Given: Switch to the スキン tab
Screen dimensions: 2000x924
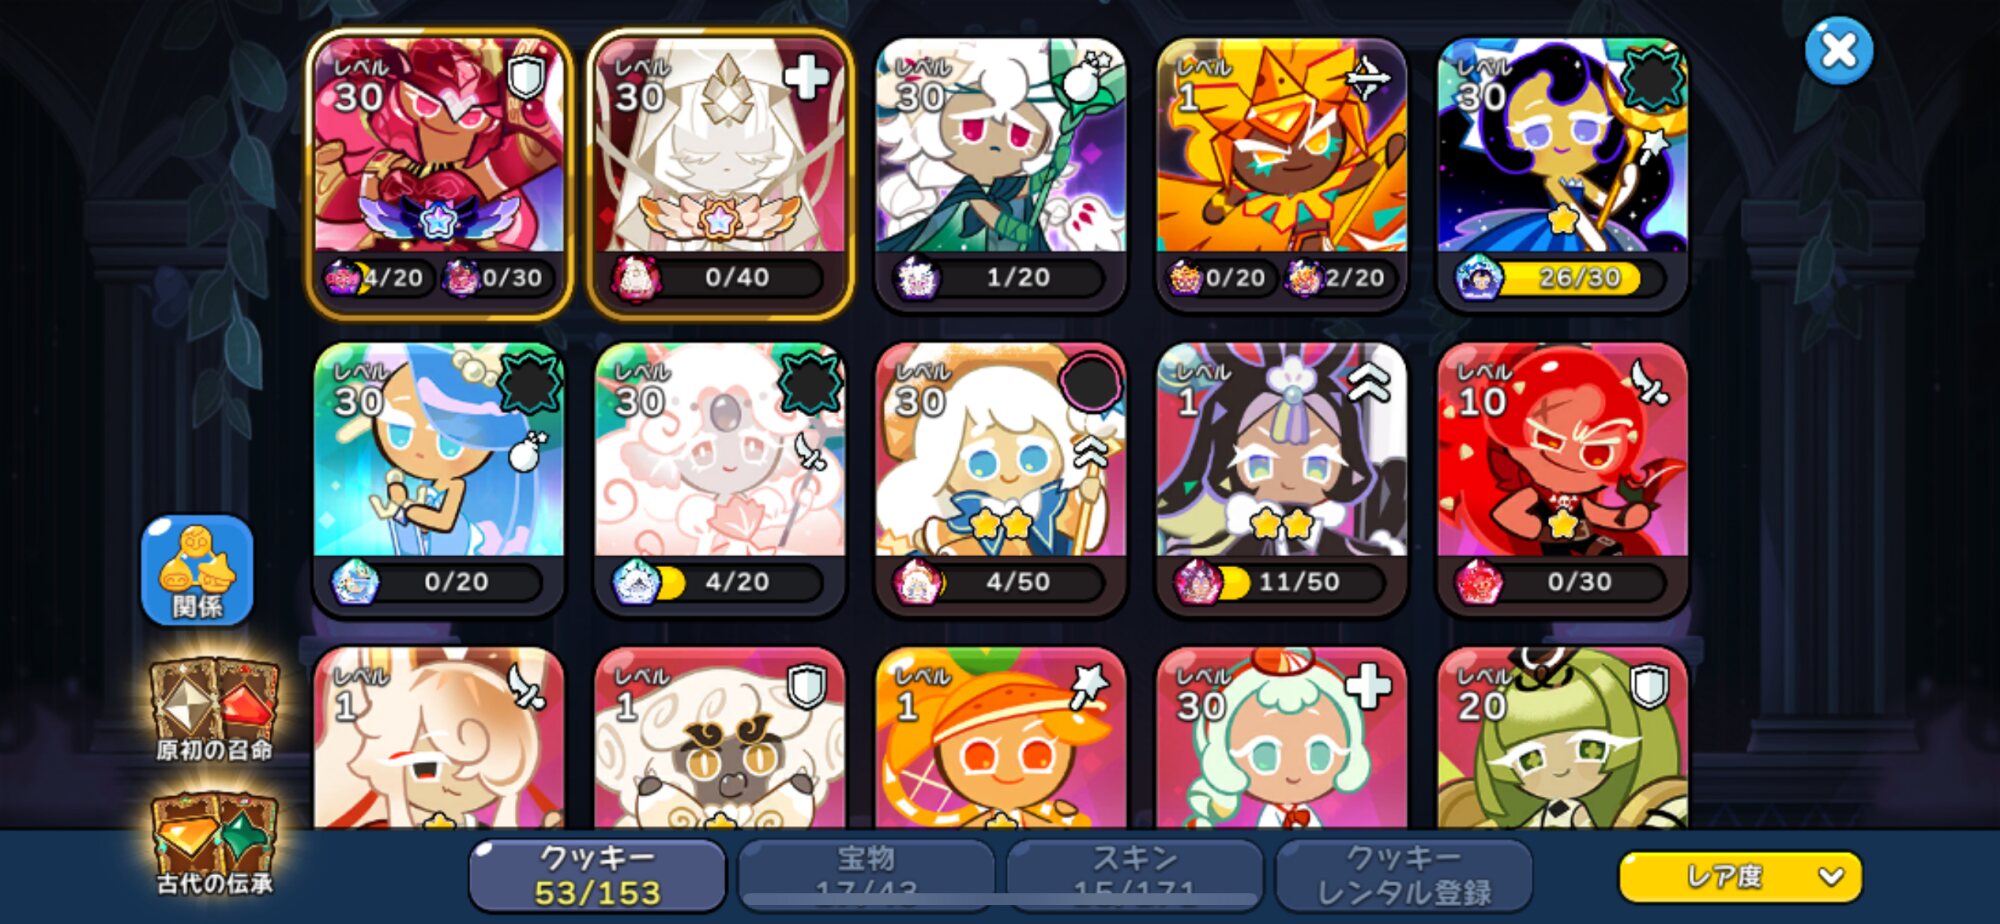Looking at the screenshot, I should pyautogui.click(x=1134, y=875).
